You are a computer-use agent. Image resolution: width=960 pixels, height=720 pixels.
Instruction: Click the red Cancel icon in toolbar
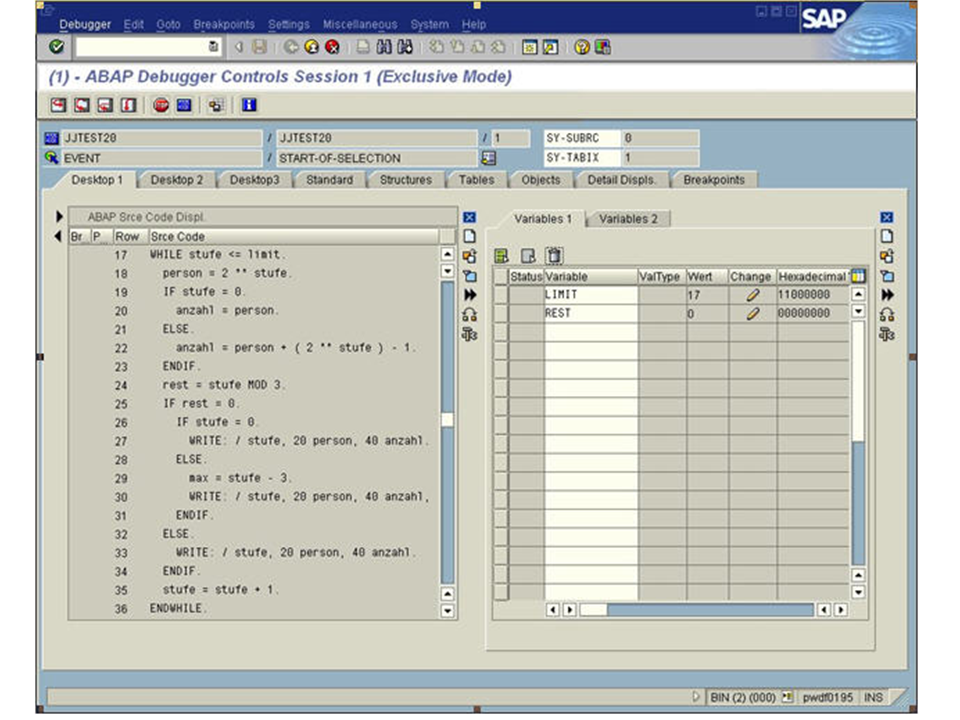coord(332,47)
